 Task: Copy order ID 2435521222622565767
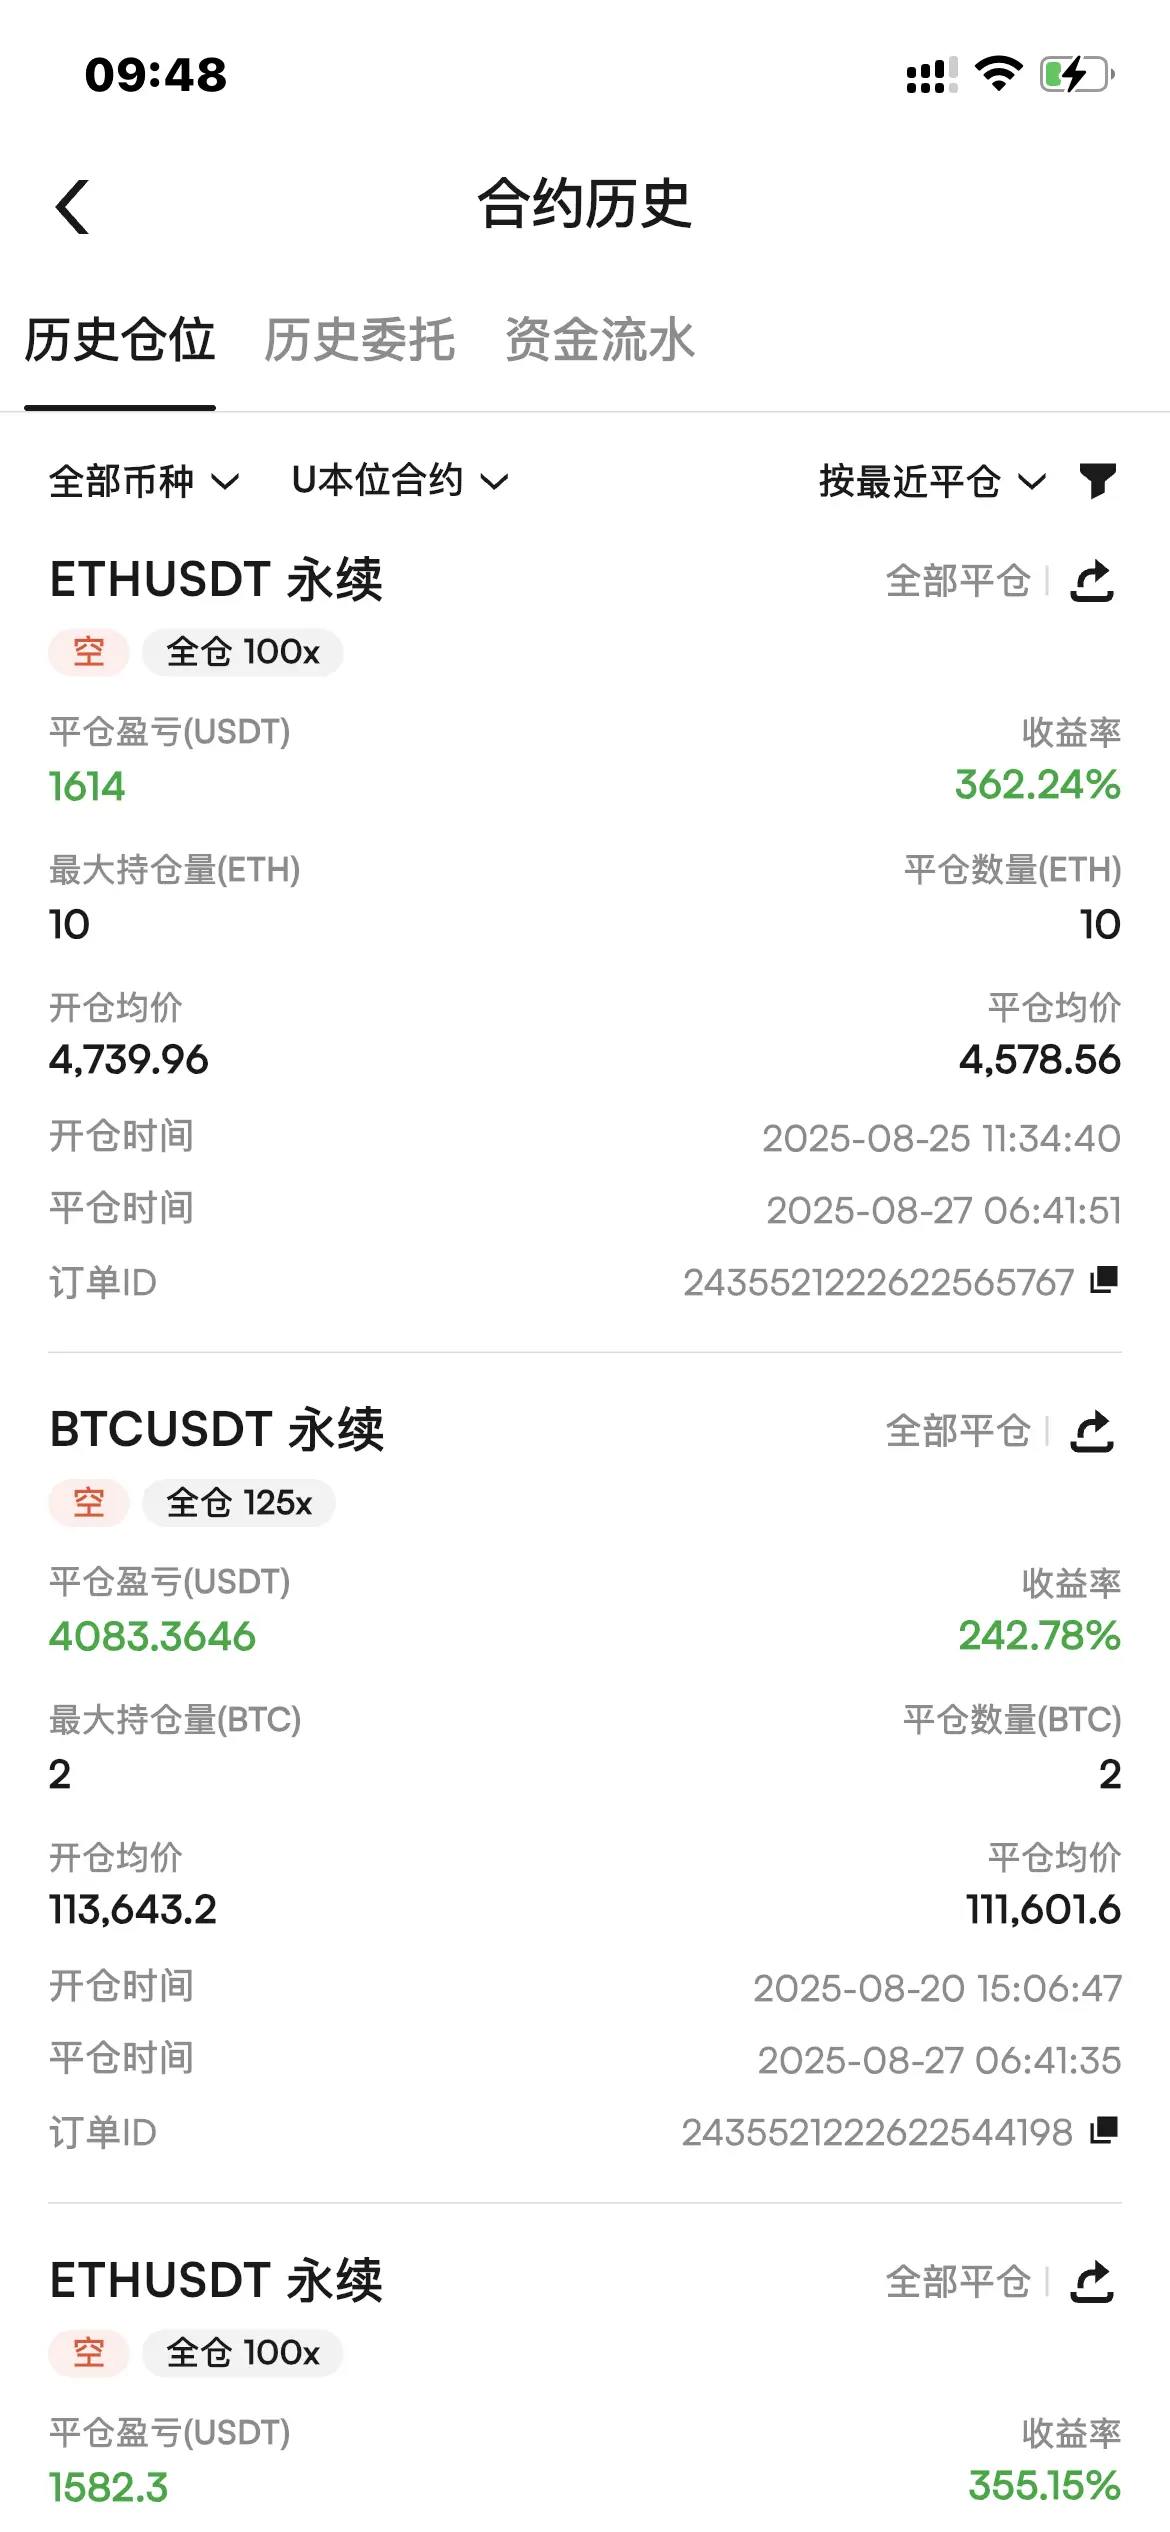1104,1280
